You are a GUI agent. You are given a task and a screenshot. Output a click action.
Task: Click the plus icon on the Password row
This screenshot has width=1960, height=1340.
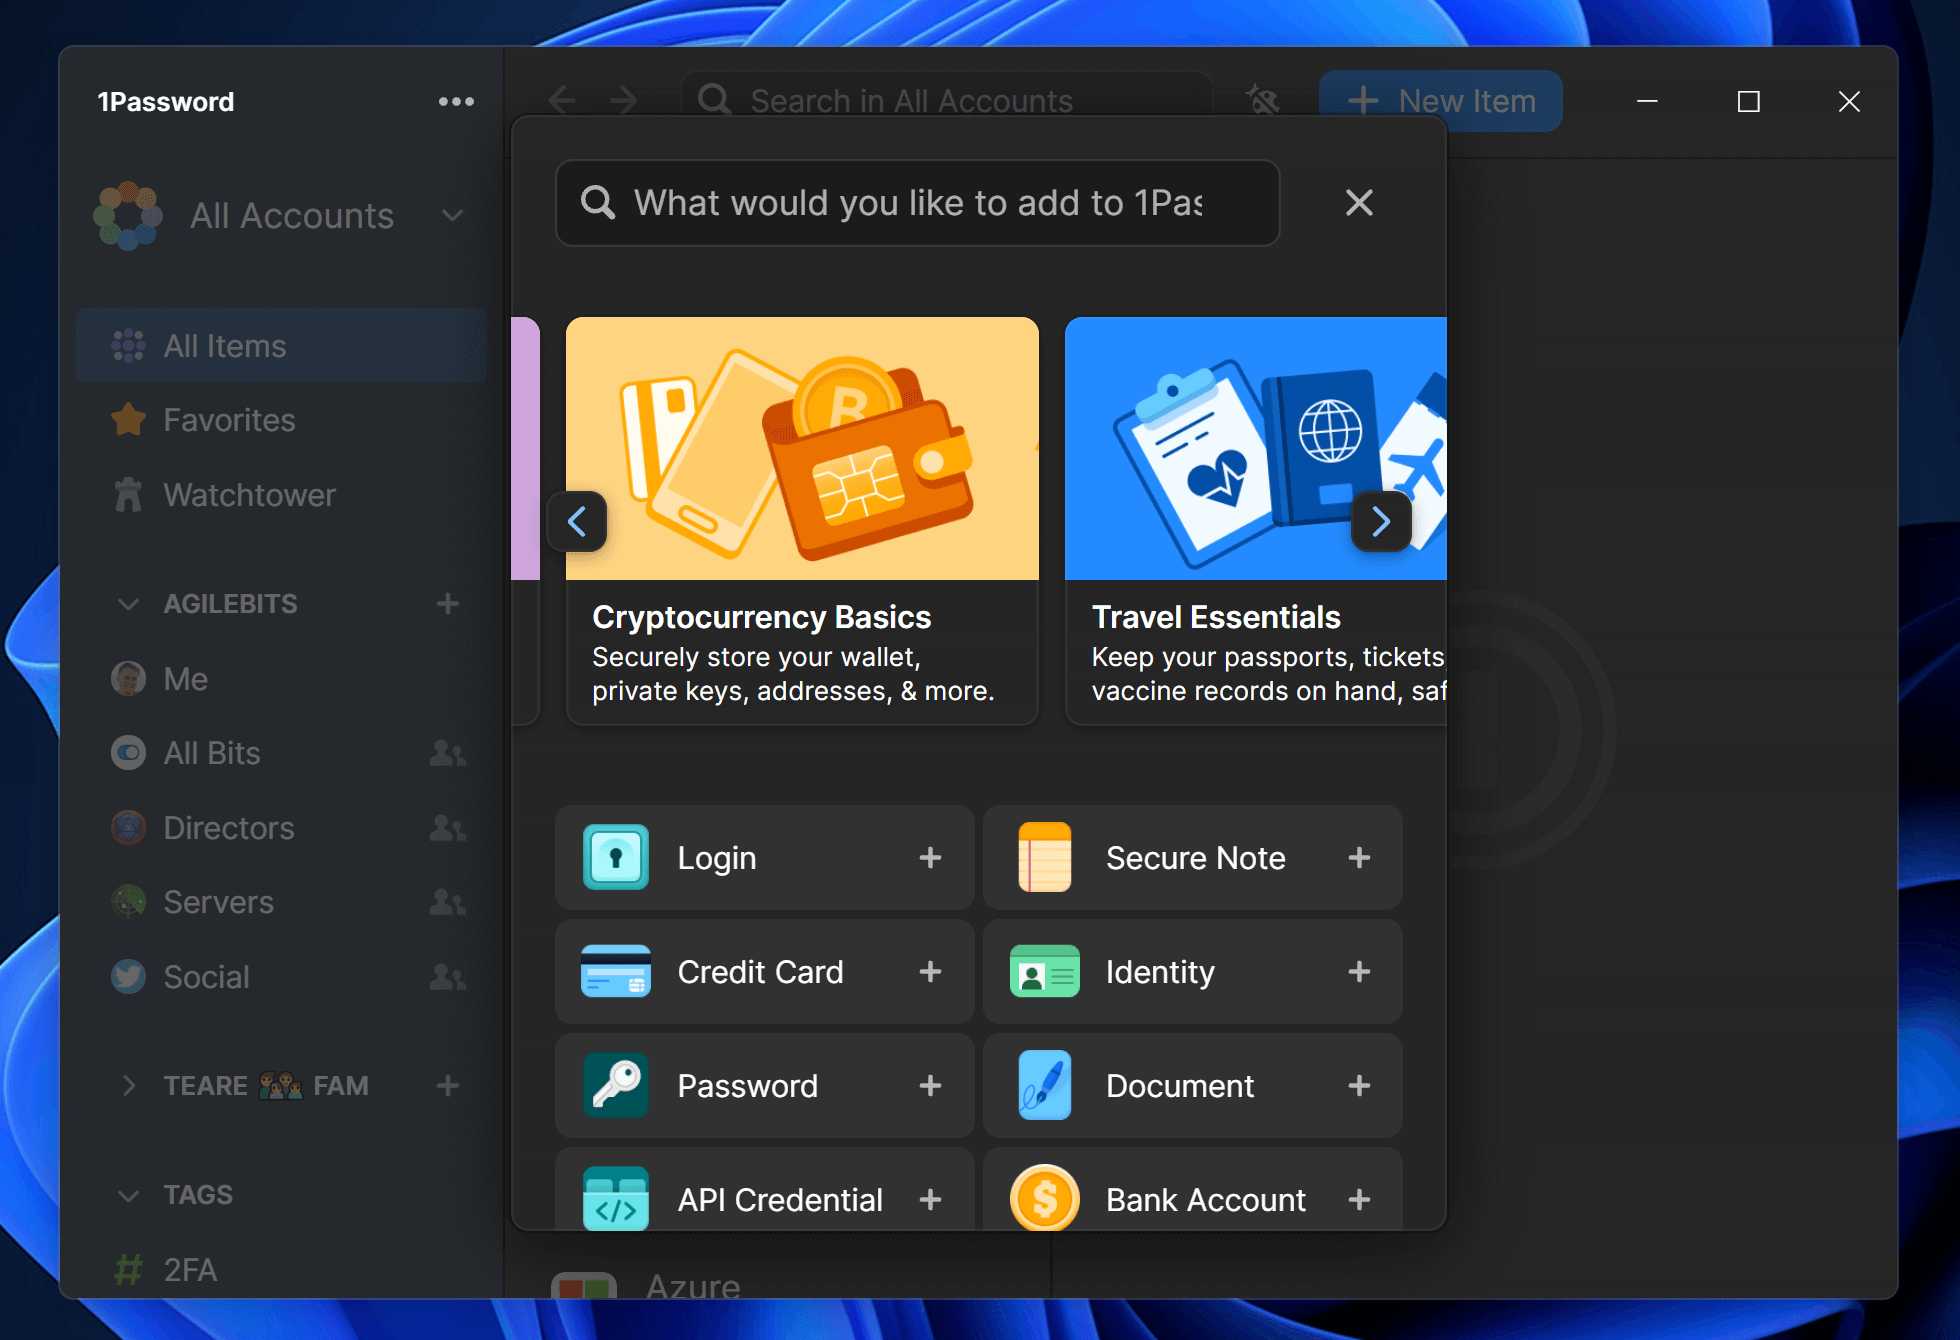click(x=931, y=1086)
